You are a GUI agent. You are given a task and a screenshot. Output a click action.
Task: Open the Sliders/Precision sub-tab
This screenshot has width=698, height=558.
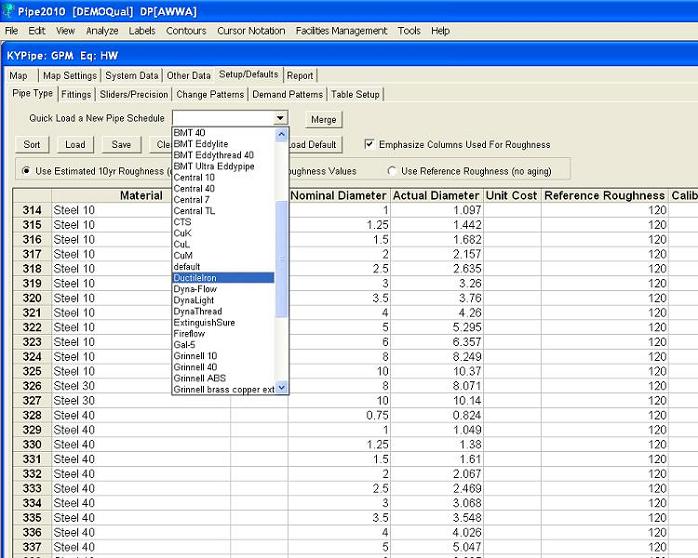point(134,94)
